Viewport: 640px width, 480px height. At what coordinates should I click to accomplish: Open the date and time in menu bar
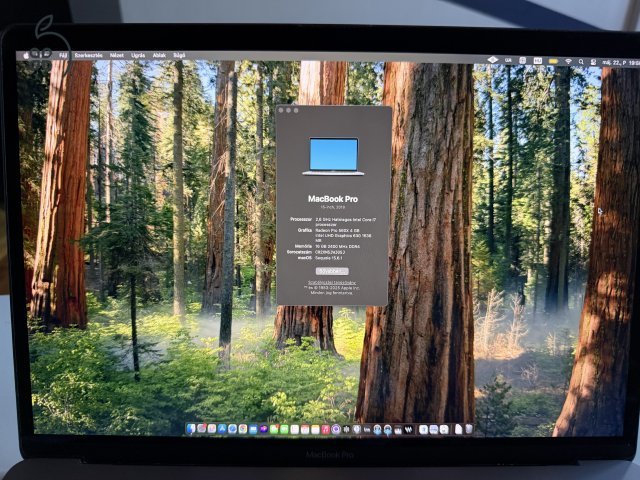click(620, 63)
